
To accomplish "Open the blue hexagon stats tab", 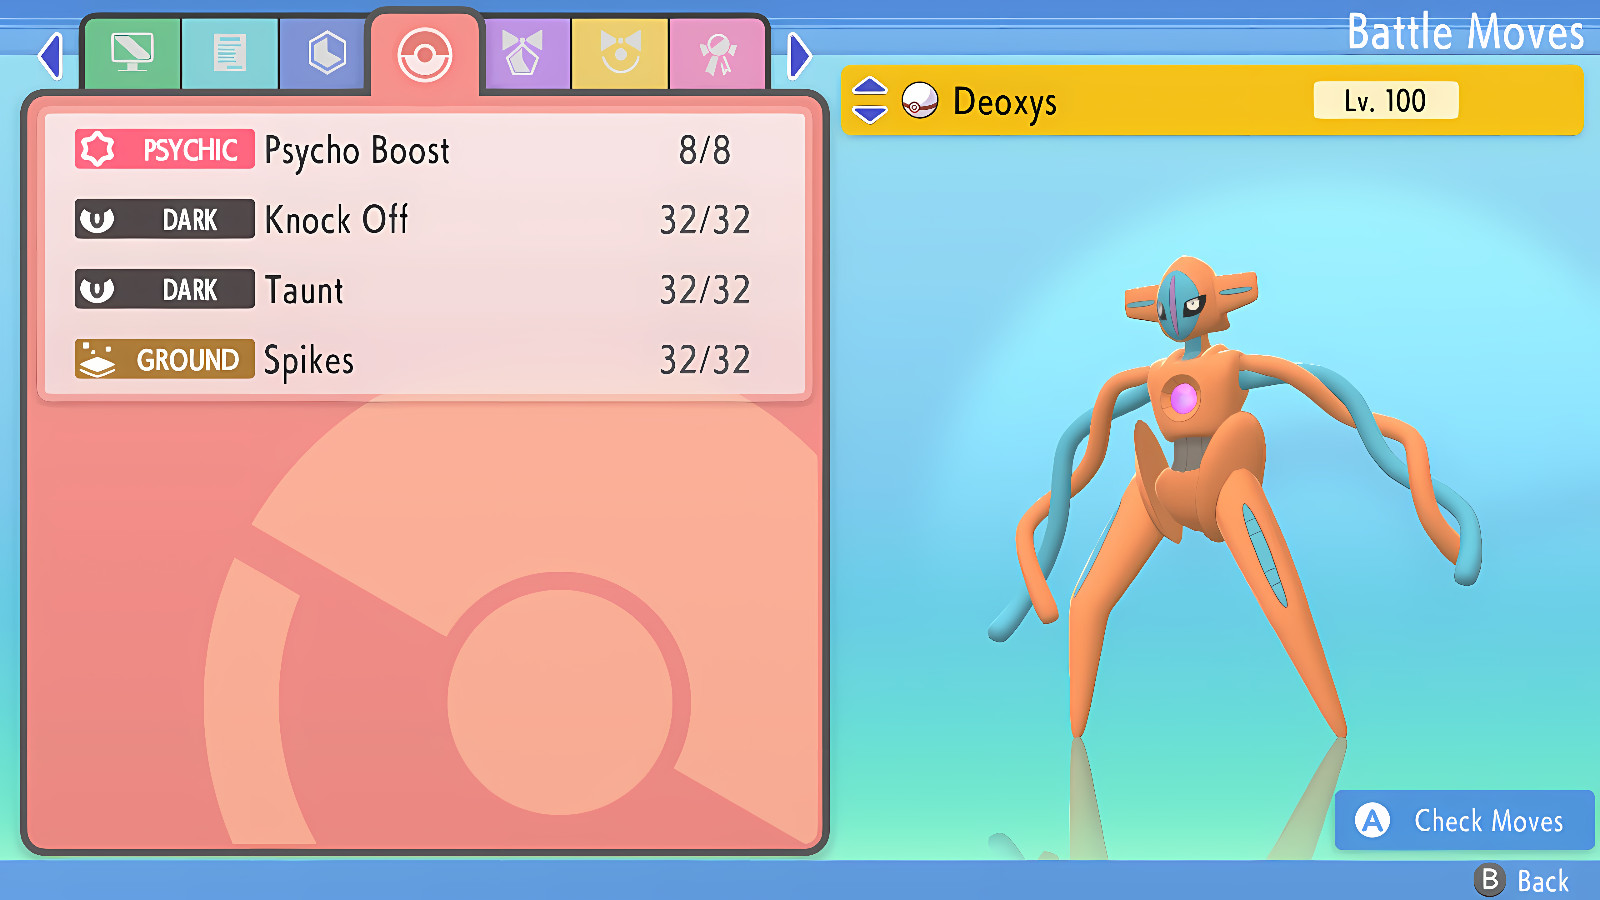I will coord(327,54).
